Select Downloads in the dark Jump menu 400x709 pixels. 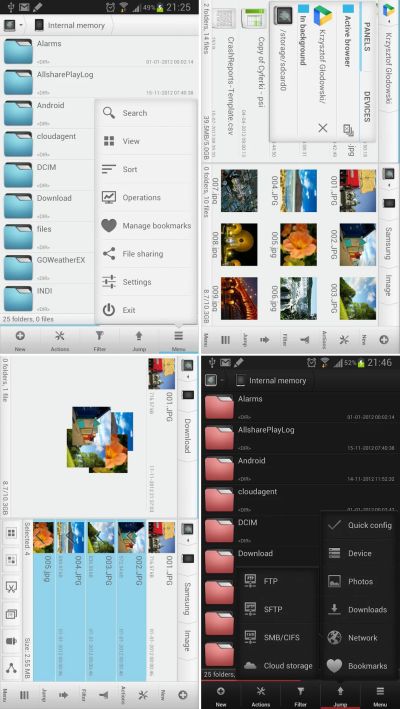[x=360, y=610]
